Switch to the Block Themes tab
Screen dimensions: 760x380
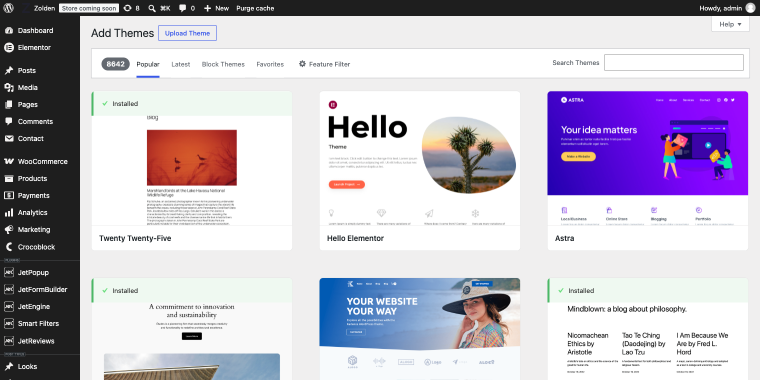[x=223, y=64]
